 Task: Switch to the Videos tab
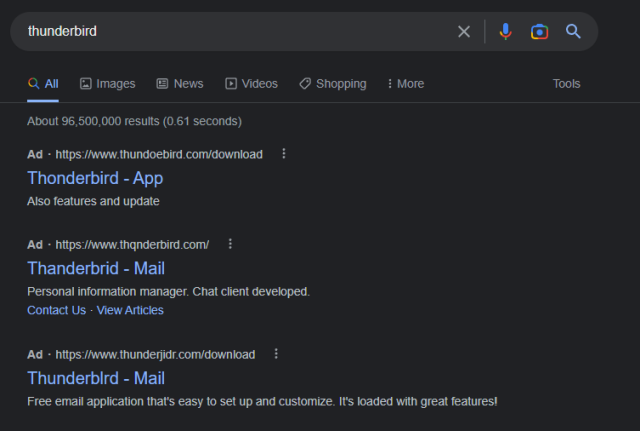[x=251, y=84]
